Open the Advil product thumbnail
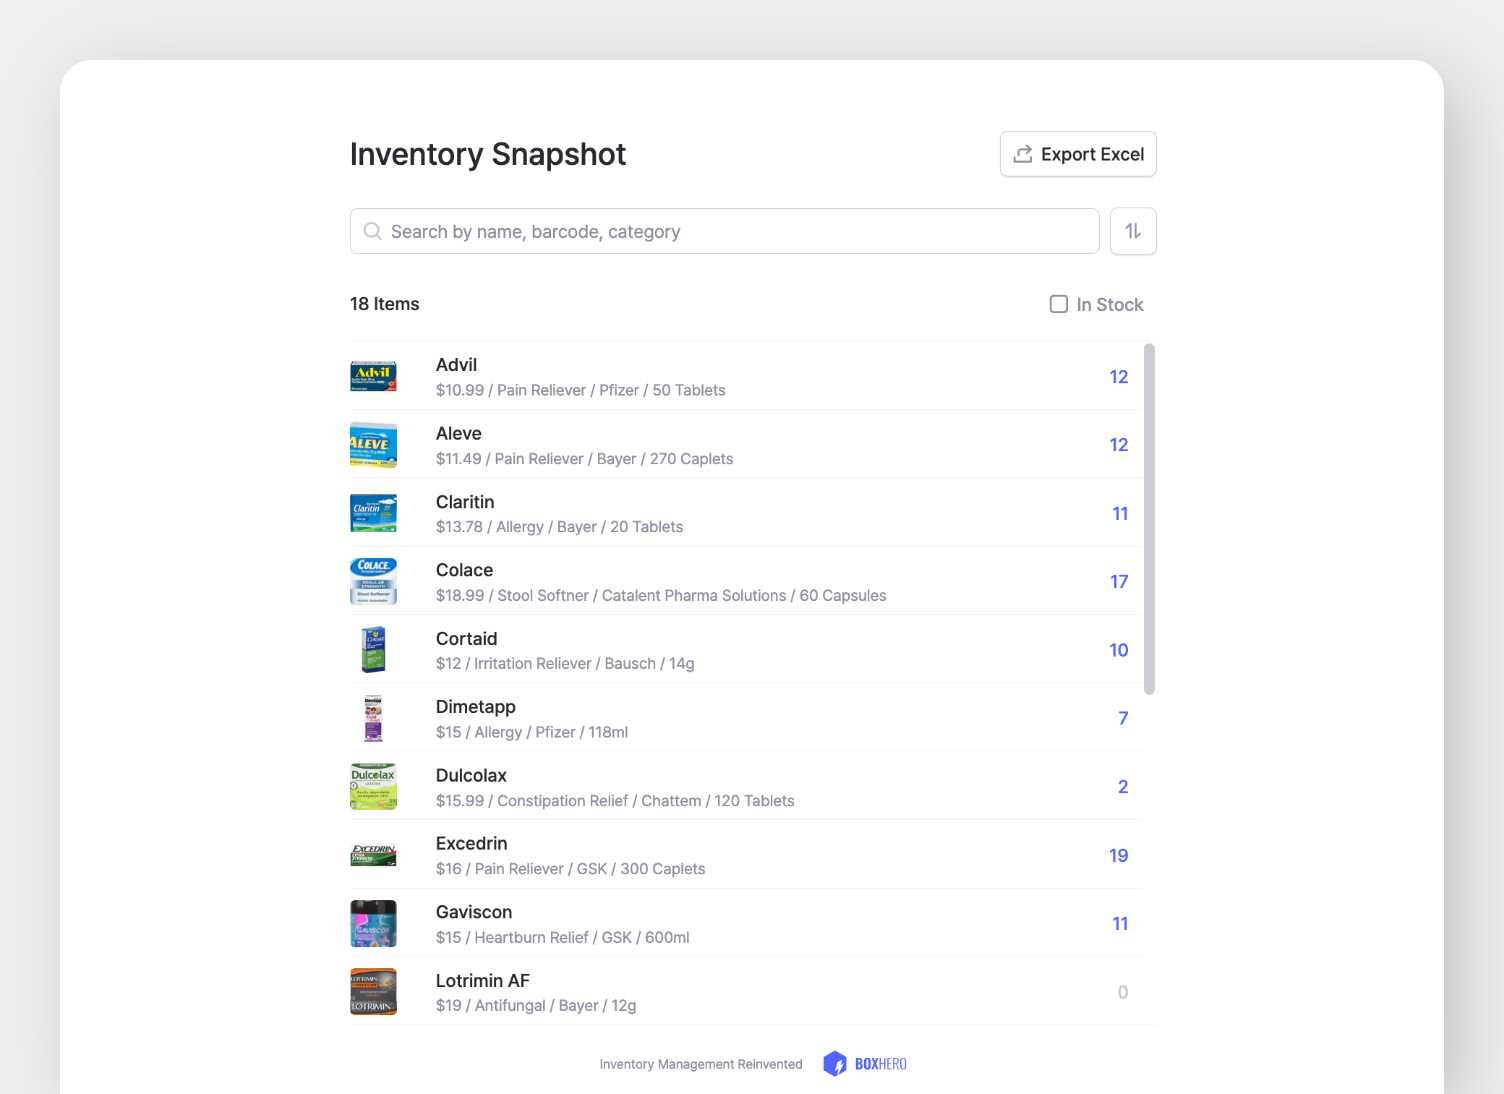Viewport: 1504px width, 1094px height. tap(373, 377)
